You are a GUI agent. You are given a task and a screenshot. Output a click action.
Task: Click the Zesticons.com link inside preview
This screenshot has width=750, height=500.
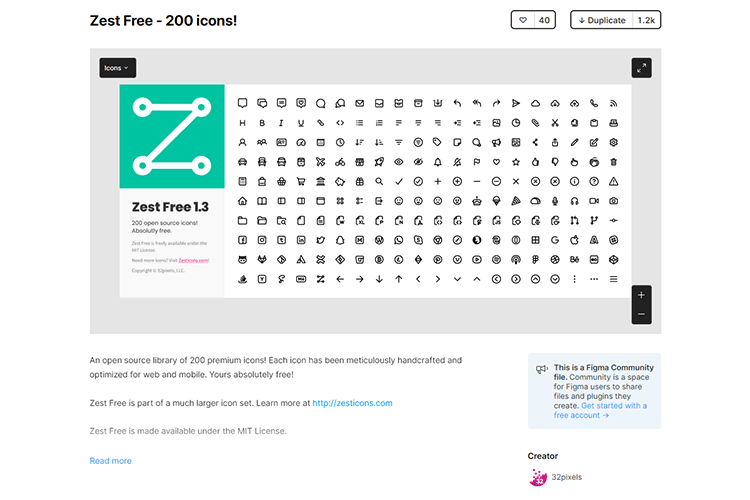click(x=194, y=260)
